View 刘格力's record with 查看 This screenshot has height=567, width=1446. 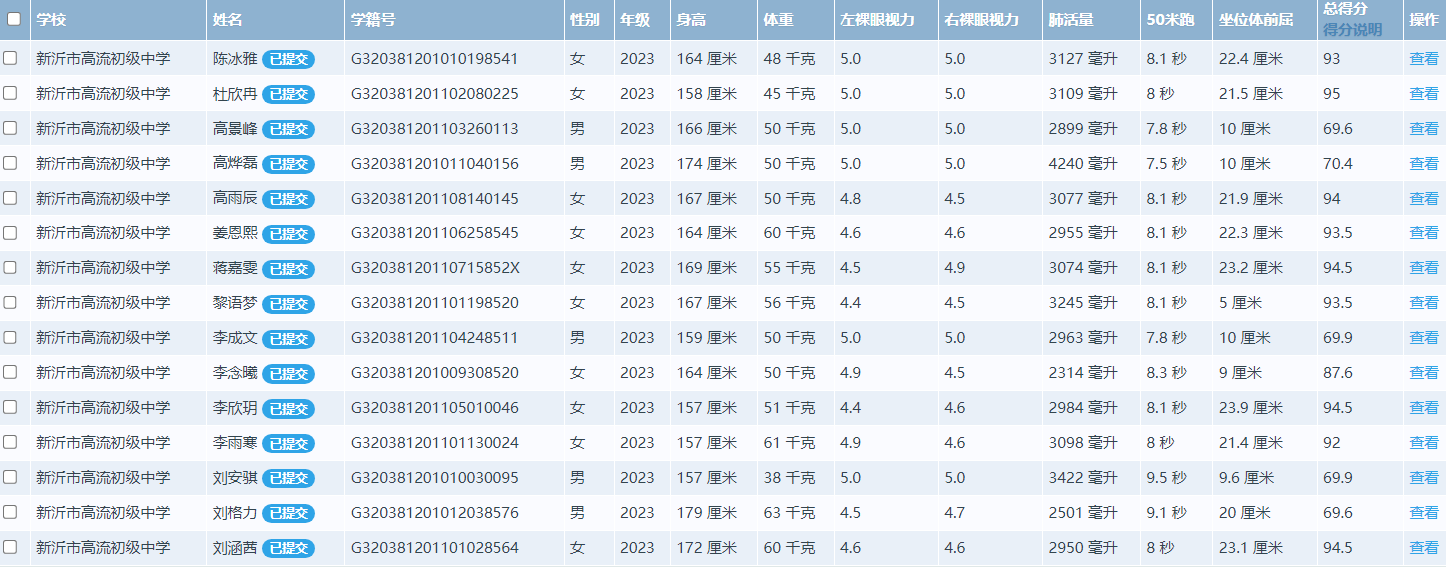click(x=1423, y=513)
